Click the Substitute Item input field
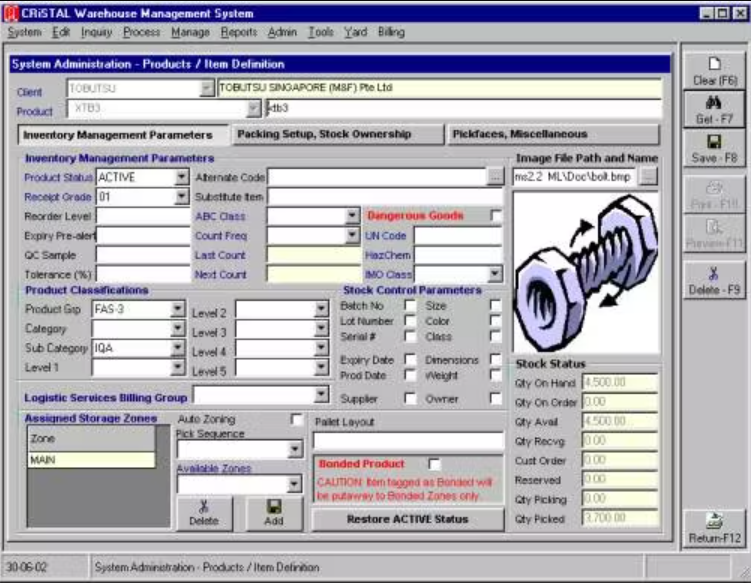 [385, 196]
